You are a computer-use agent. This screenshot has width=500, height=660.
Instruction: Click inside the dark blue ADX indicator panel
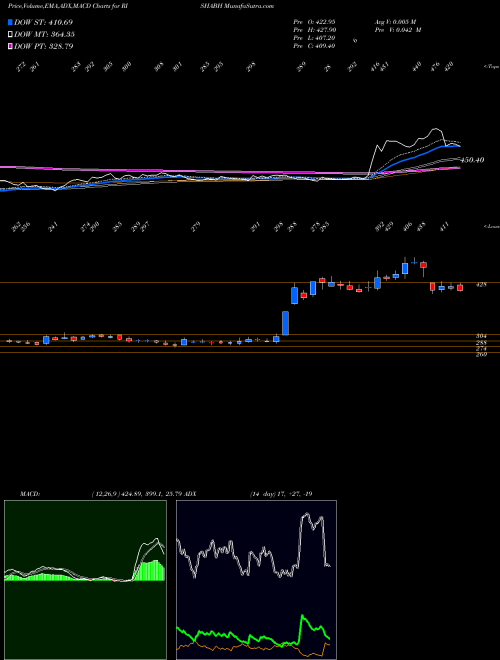[x=256, y=580]
